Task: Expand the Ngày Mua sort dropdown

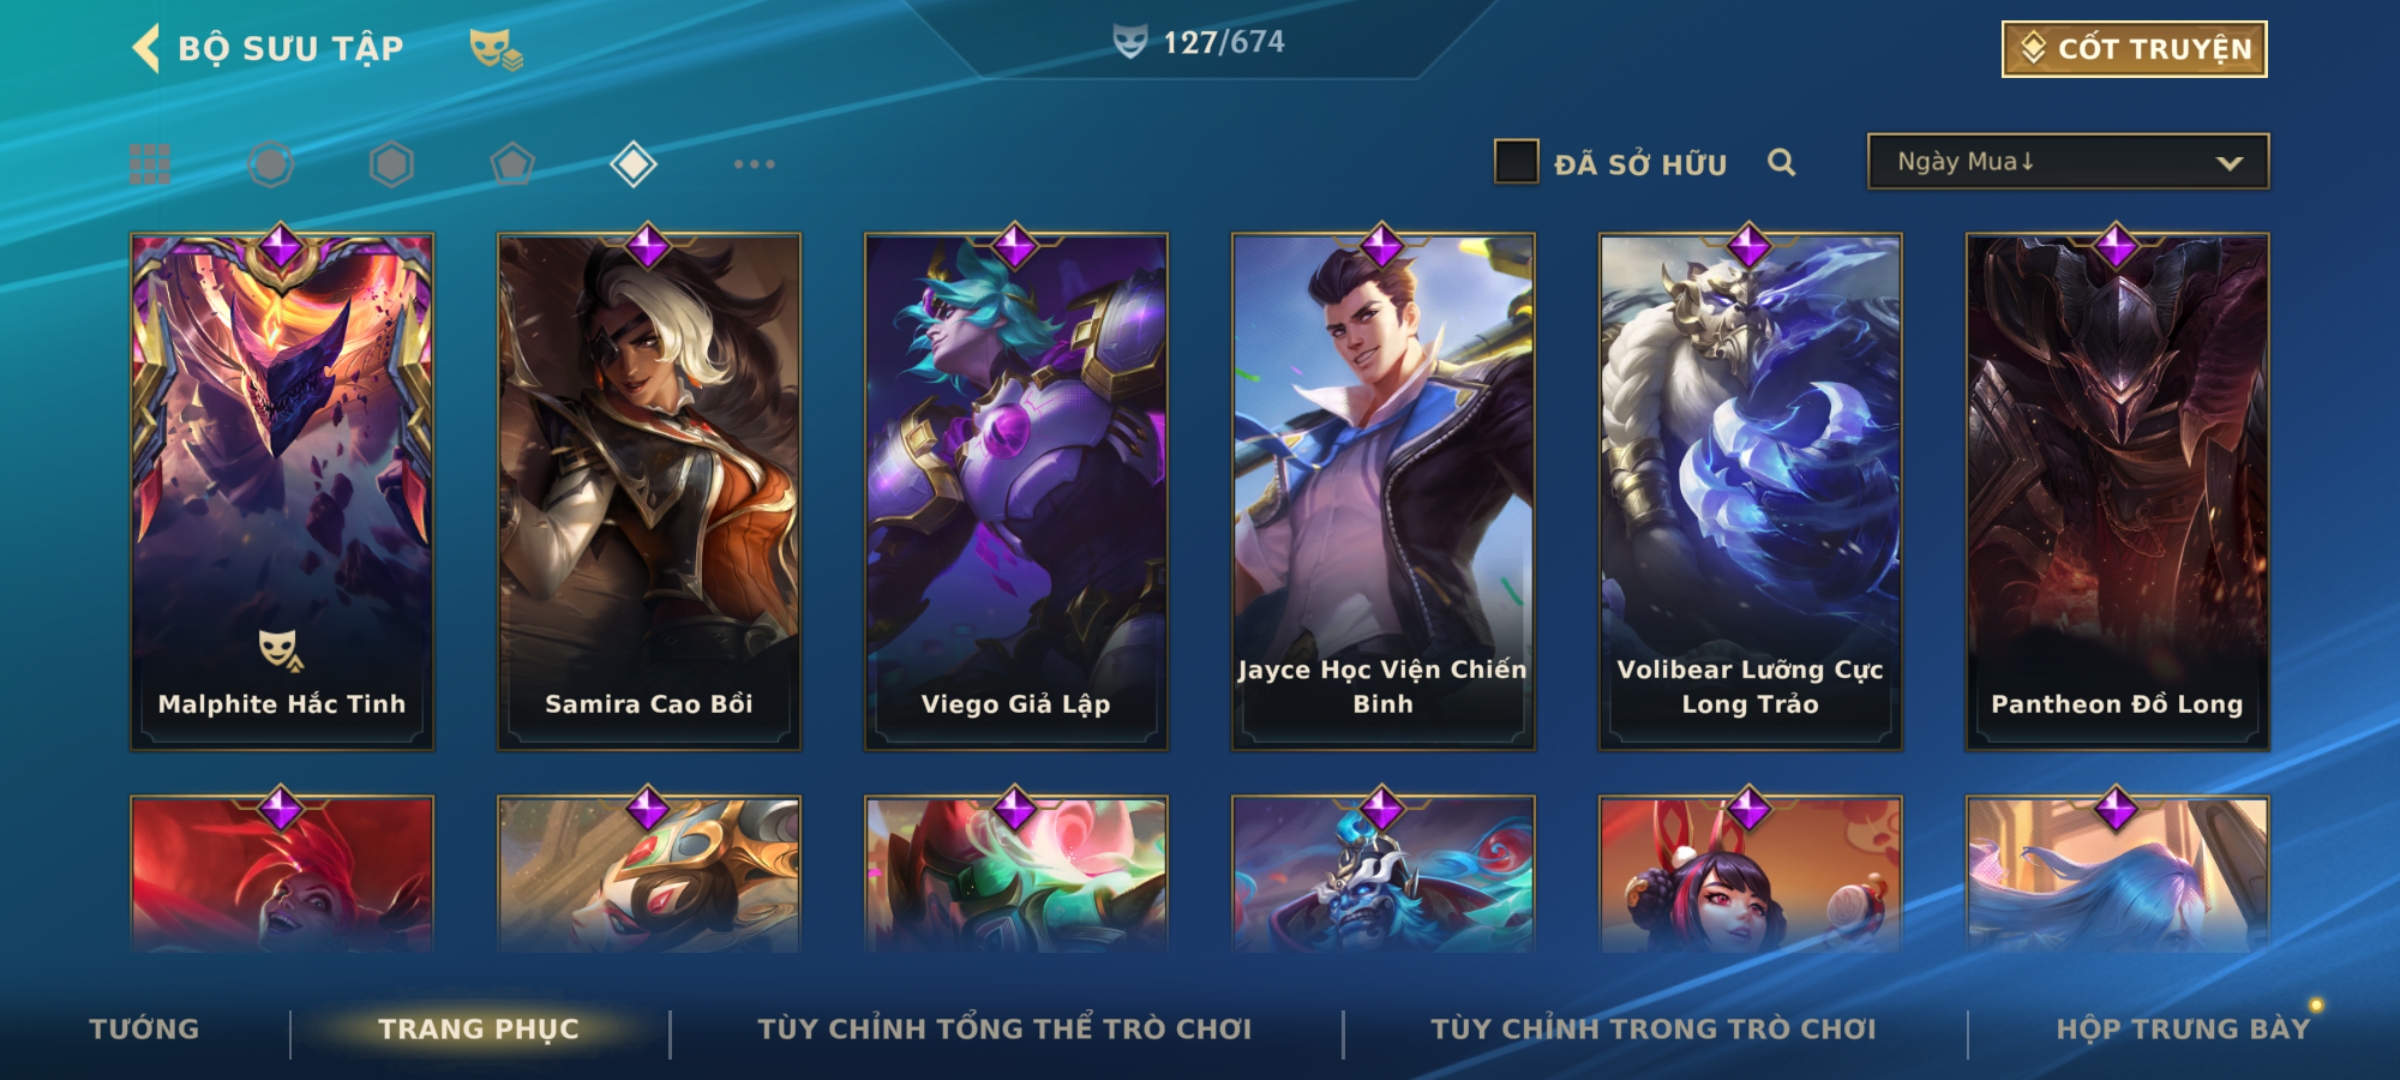Action: pos(2068,161)
